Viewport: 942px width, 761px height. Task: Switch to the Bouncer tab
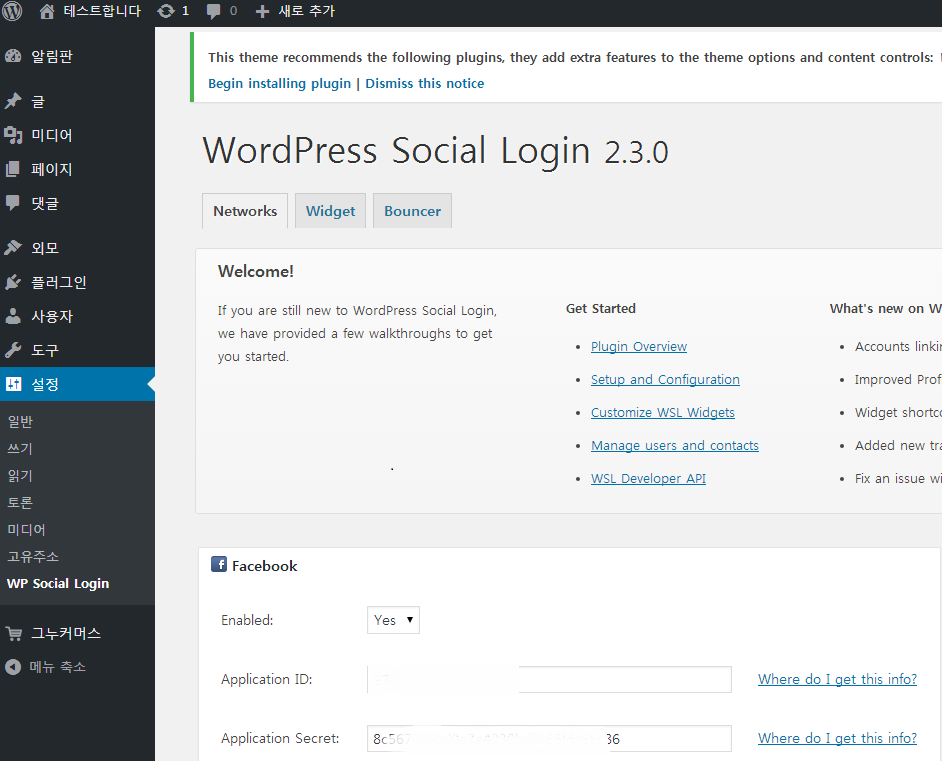pos(412,211)
